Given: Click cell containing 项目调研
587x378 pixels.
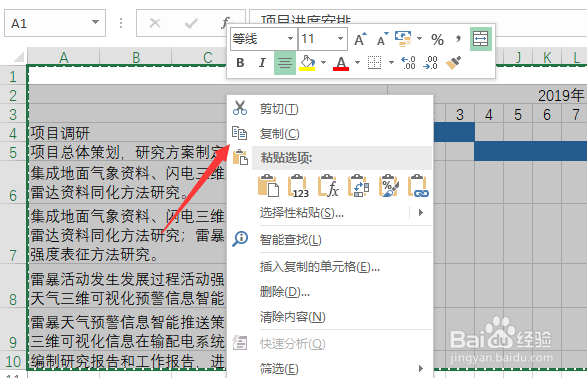Looking at the screenshot, I should point(127,132).
